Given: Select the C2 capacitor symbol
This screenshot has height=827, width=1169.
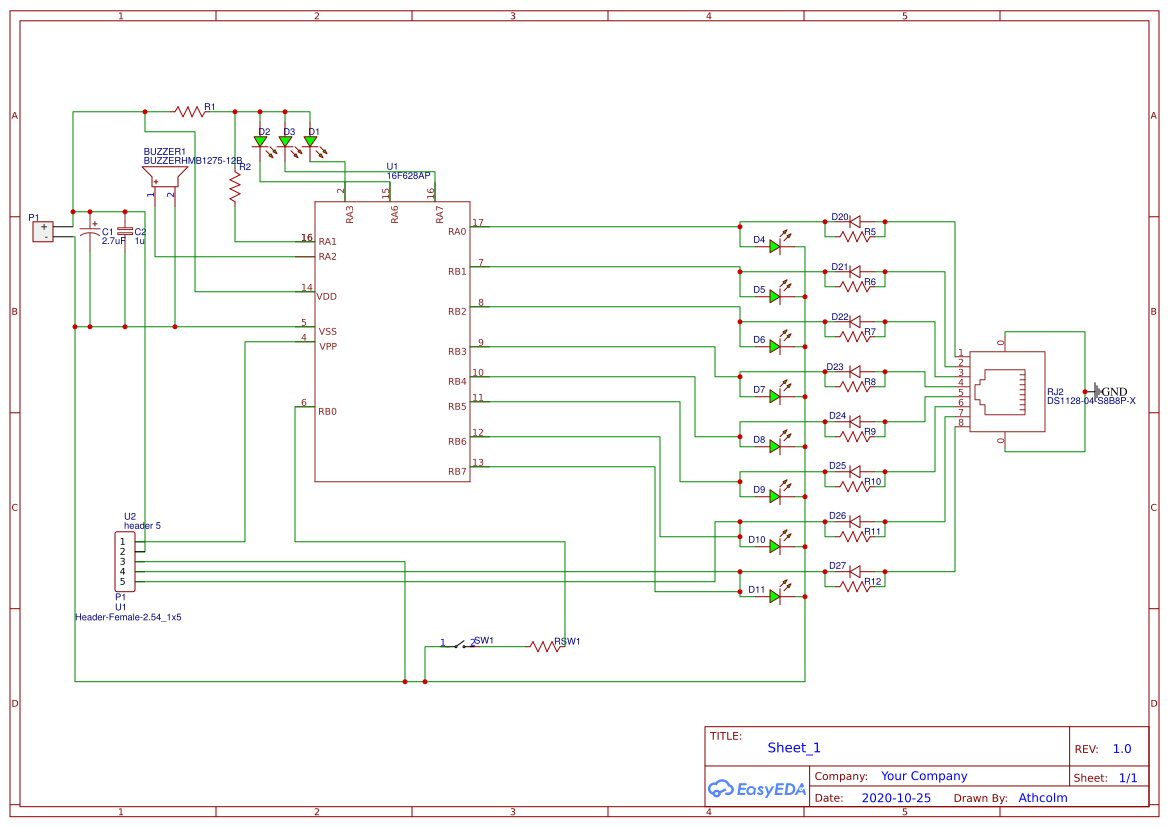Looking at the screenshot, I should [125, 233].
